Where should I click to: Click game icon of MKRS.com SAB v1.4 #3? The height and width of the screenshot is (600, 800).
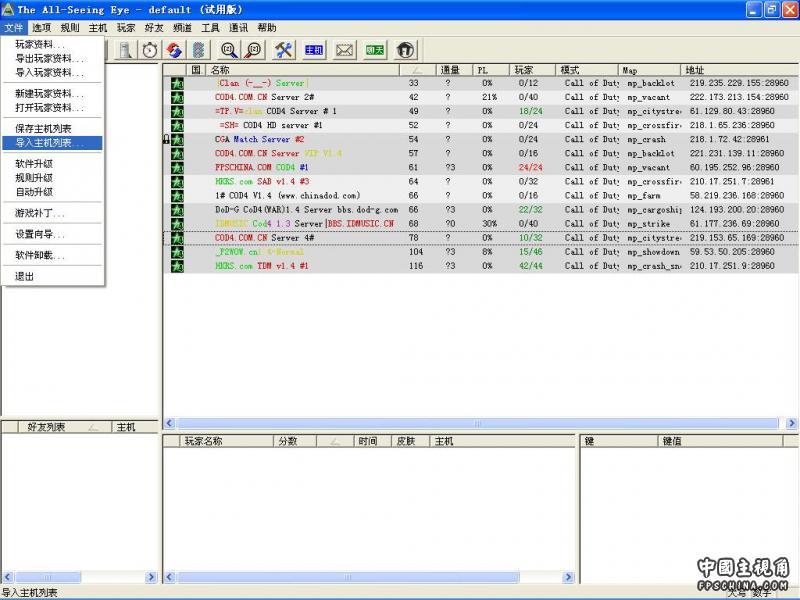pos(177,182)
